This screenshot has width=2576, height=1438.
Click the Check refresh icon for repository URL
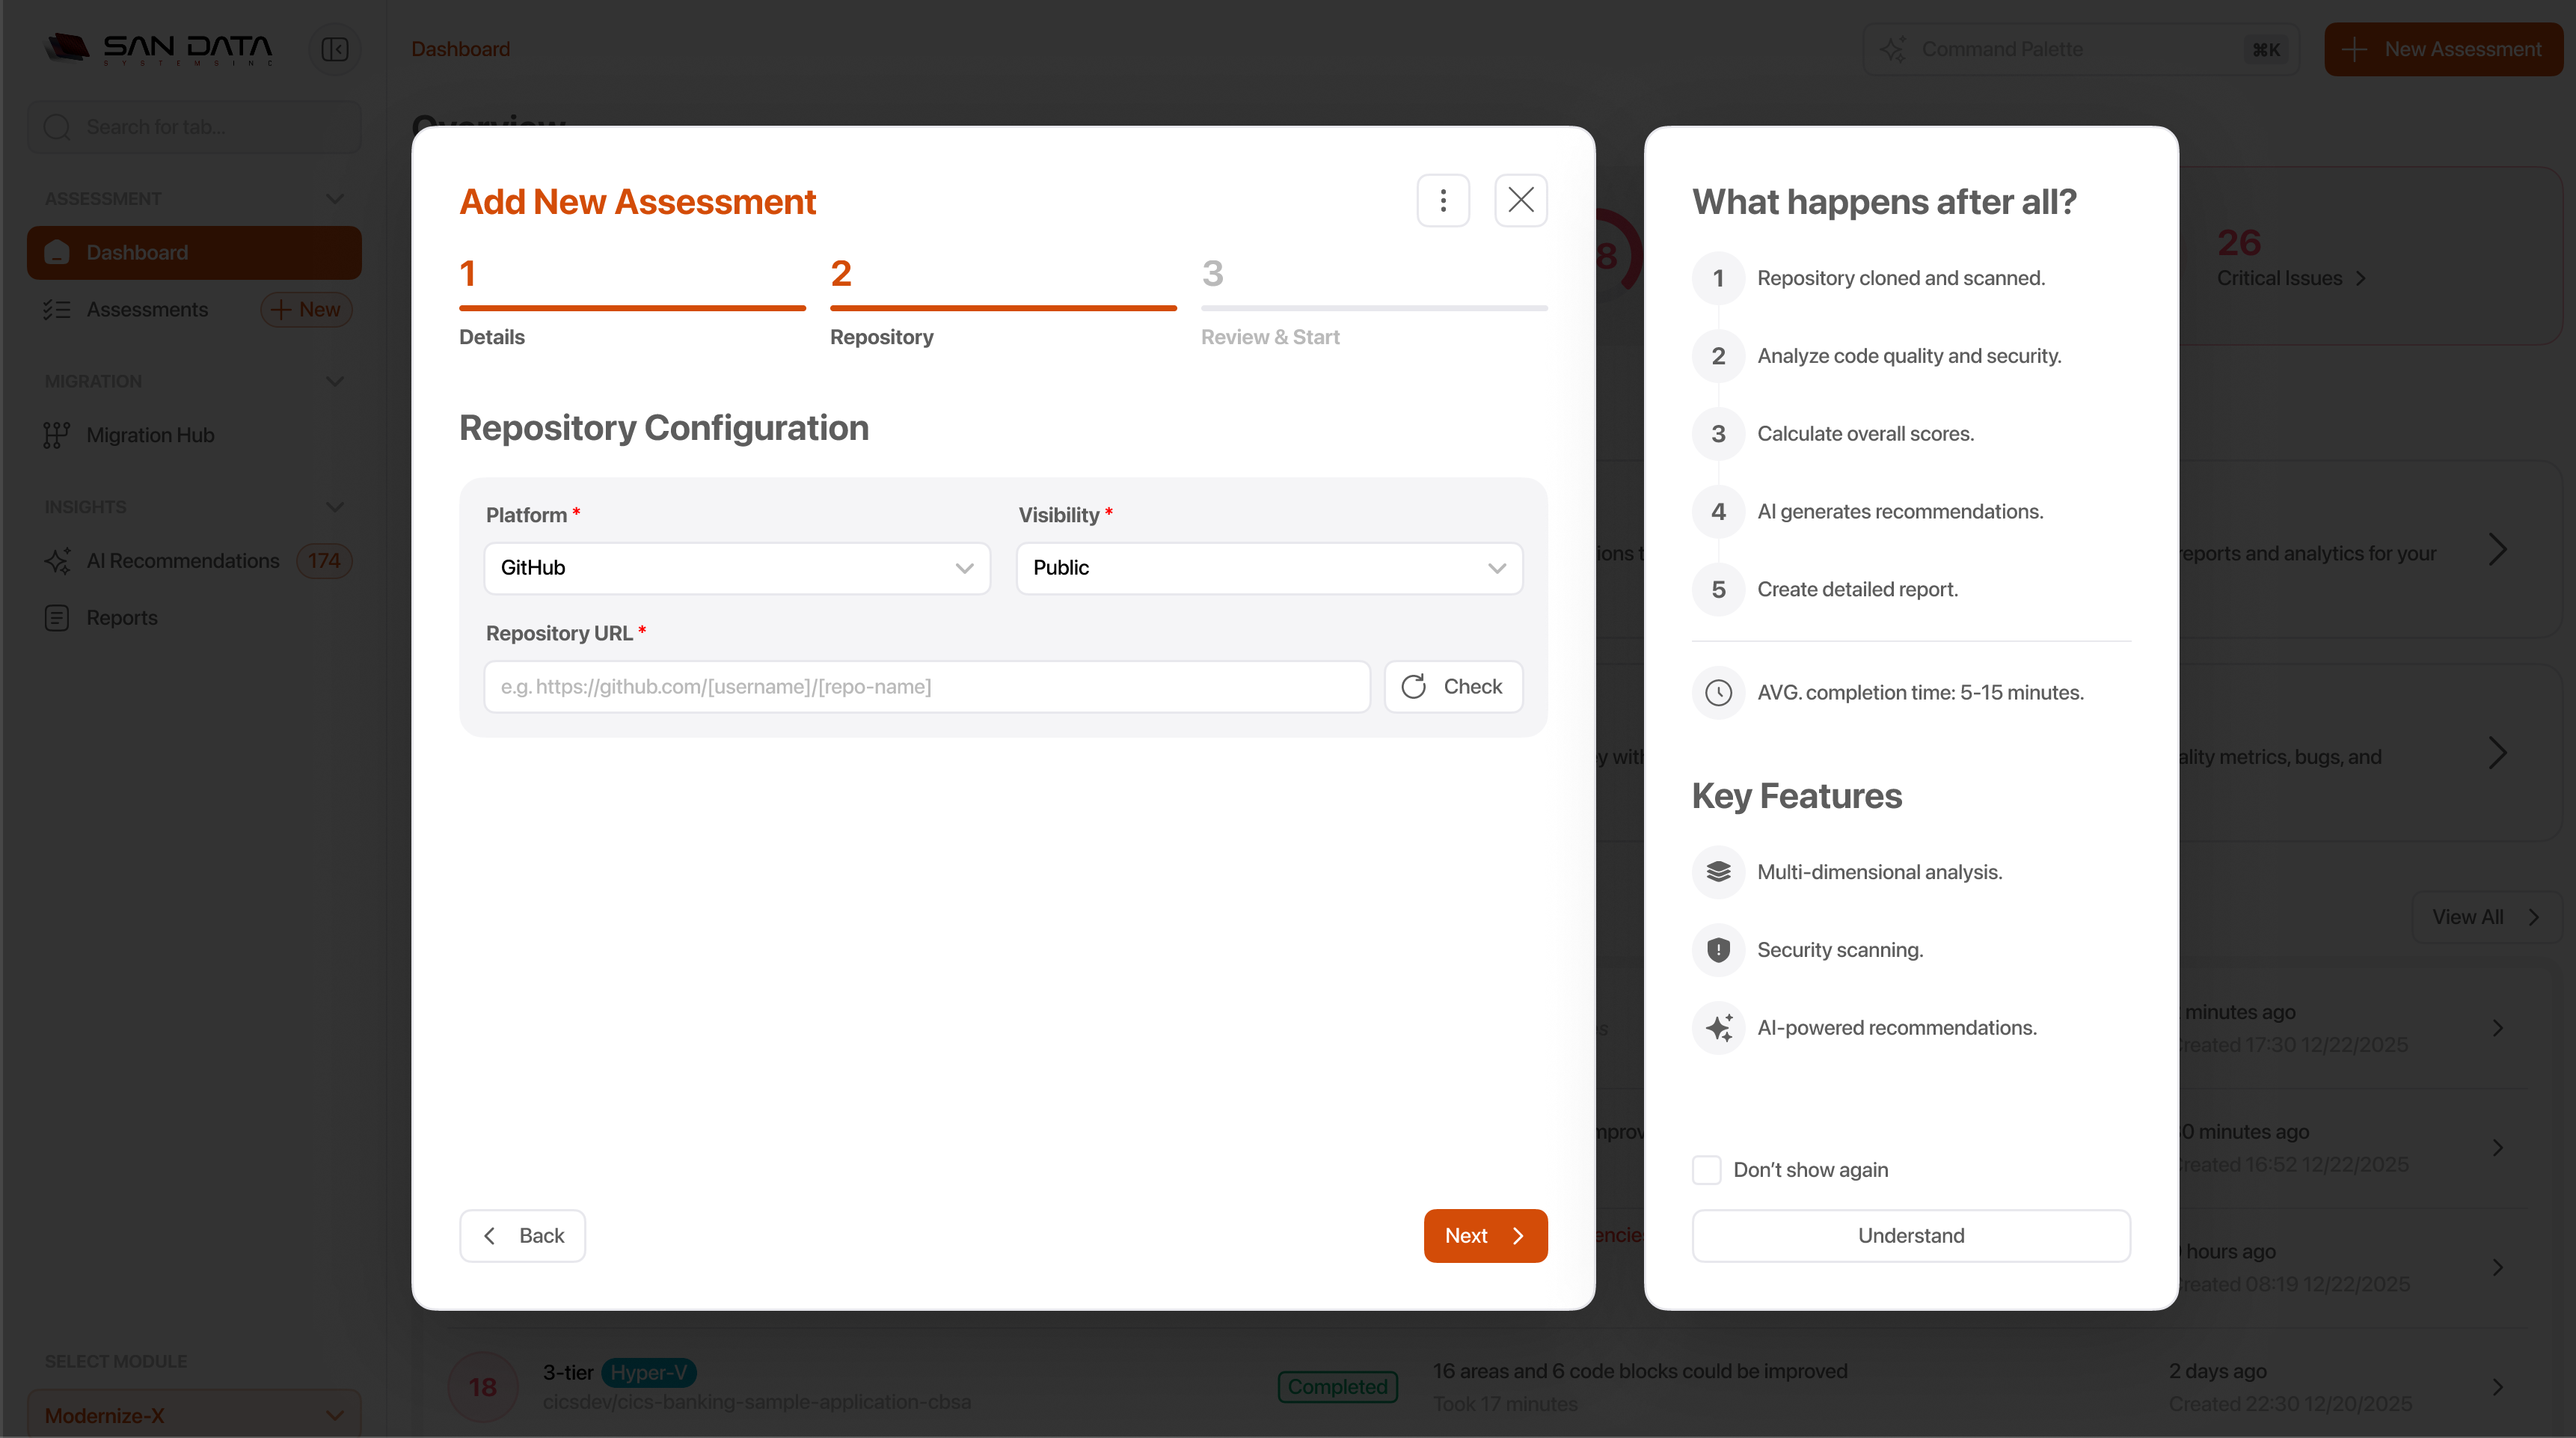(1414, 686)
